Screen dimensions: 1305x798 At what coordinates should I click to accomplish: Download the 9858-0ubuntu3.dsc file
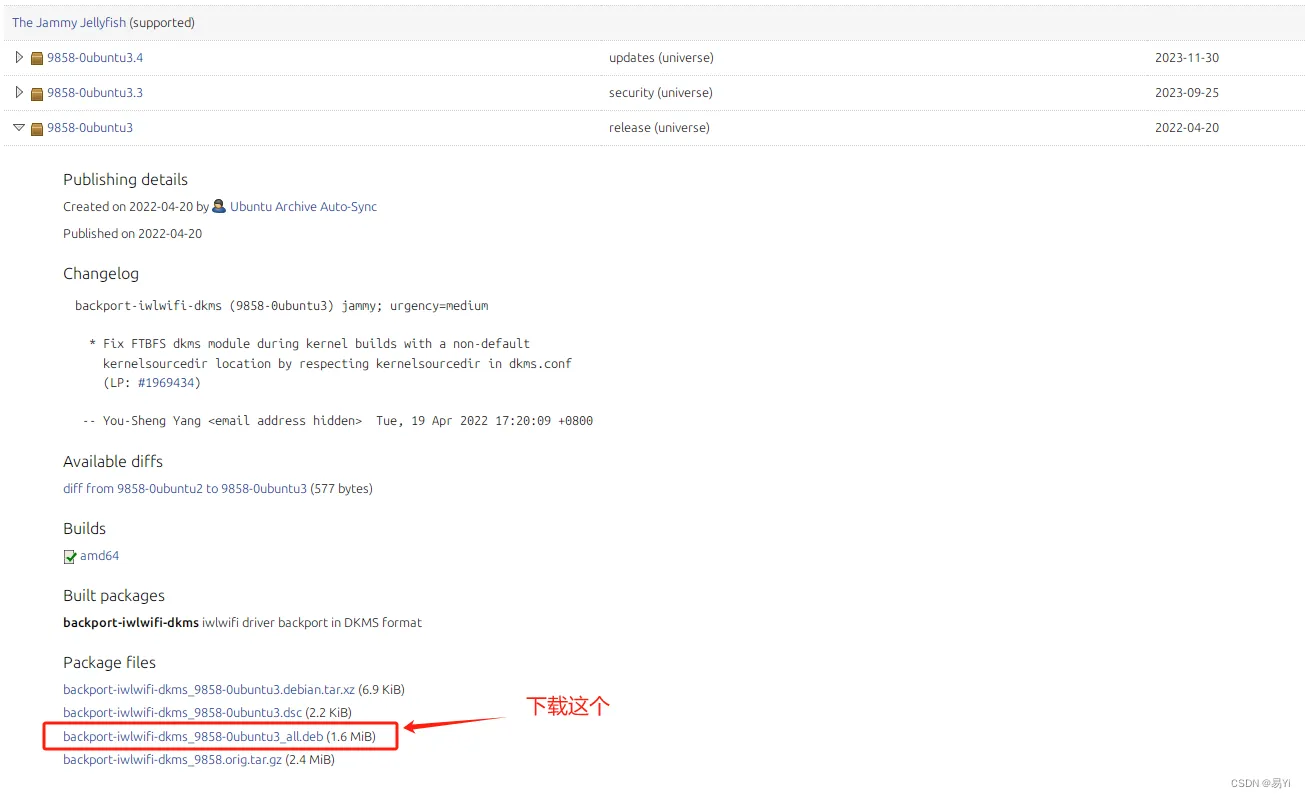coord(182,713)
